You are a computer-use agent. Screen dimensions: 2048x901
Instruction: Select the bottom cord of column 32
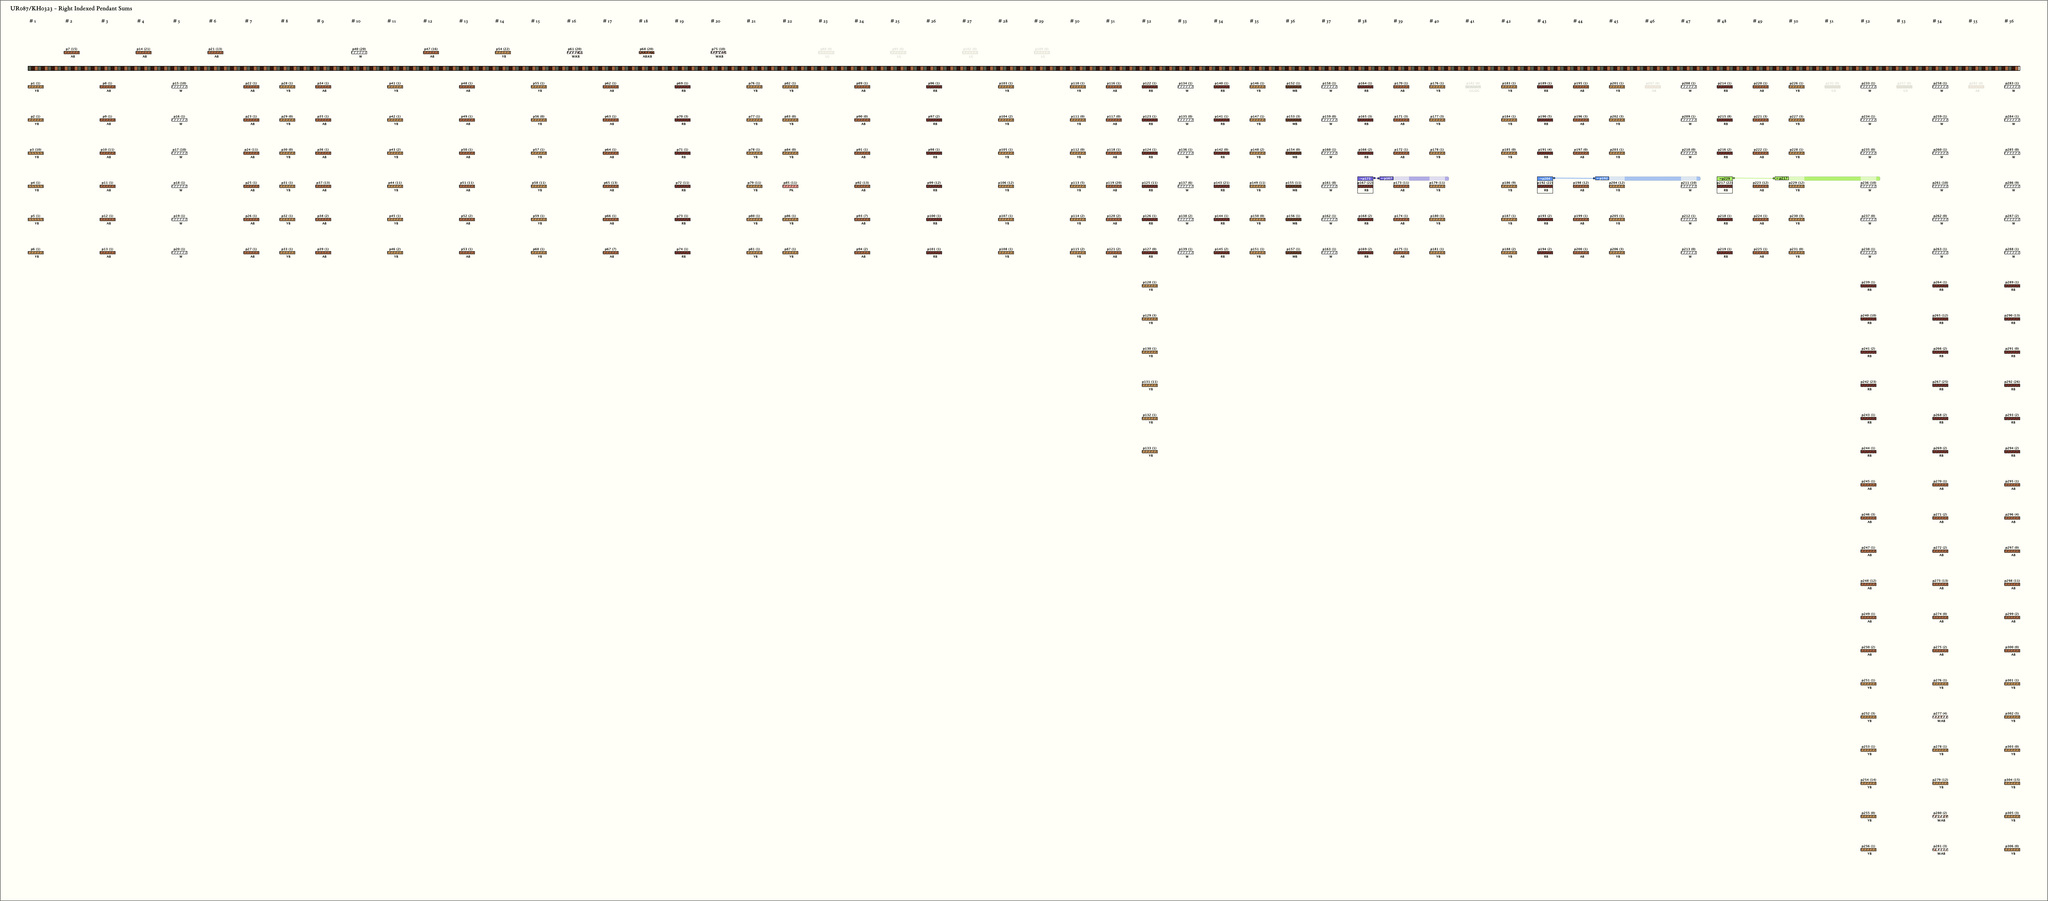tap(1150, 452)
